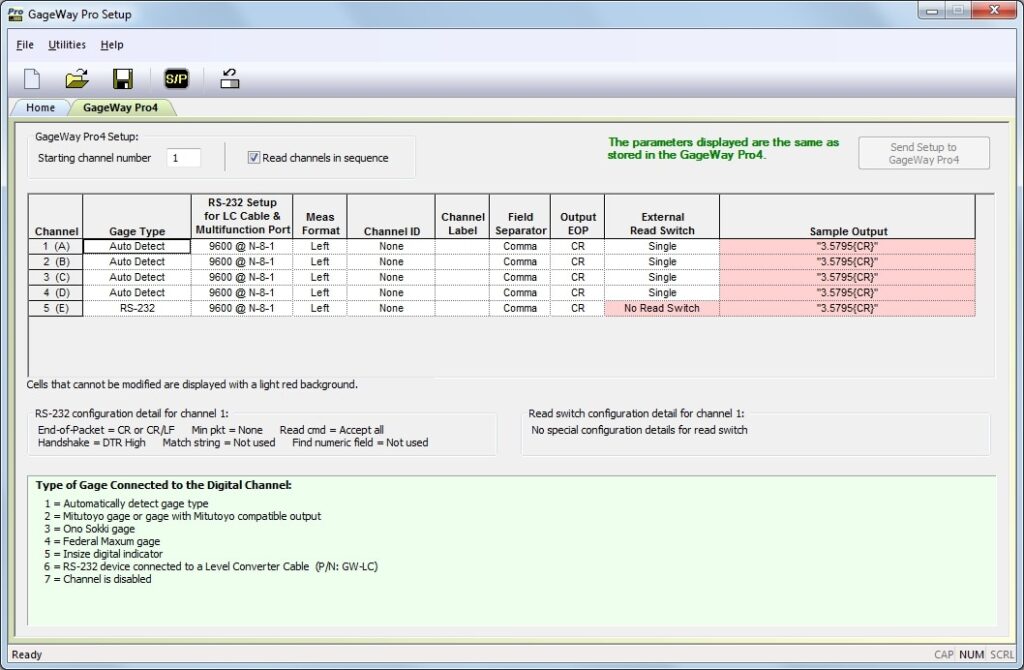Screen dimensions: 1024x670
Task: Click the Sample Output column header
Action: click(848, 217)
